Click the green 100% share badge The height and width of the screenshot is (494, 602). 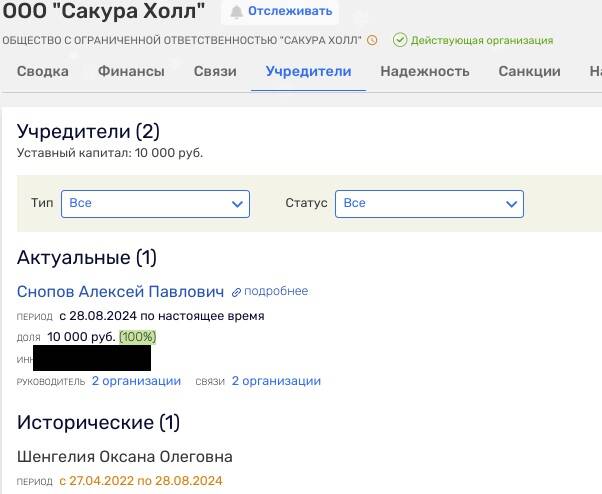pyautogui.click(x=138, y=337)
